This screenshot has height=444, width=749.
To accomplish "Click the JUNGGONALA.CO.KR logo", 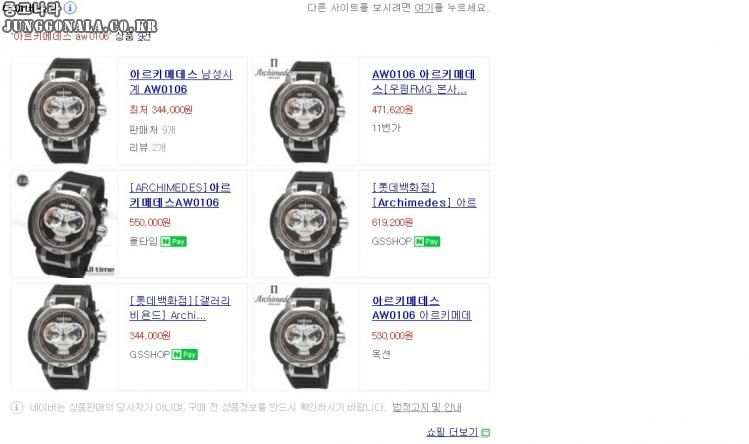I will click(80, 25).
